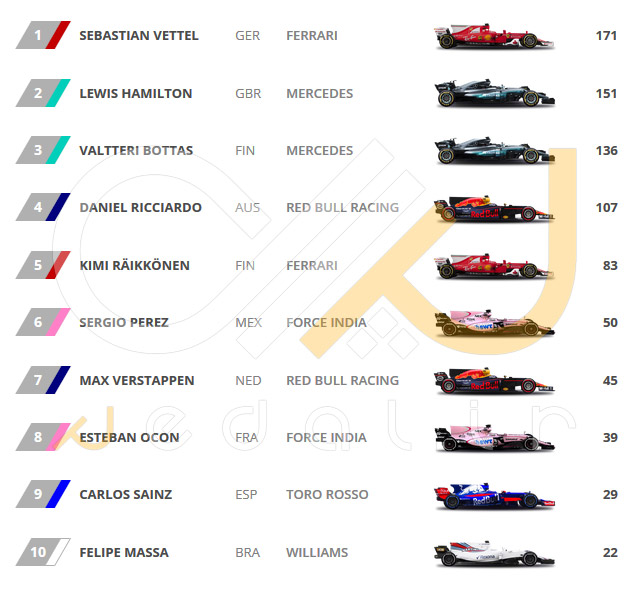
Task: Click Carlos Sainz's 29 points value
Action: point(610,494)
